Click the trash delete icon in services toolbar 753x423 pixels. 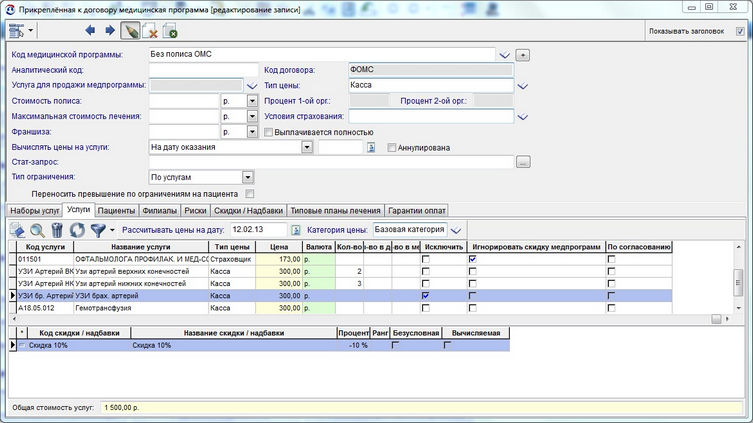(57, 230)
